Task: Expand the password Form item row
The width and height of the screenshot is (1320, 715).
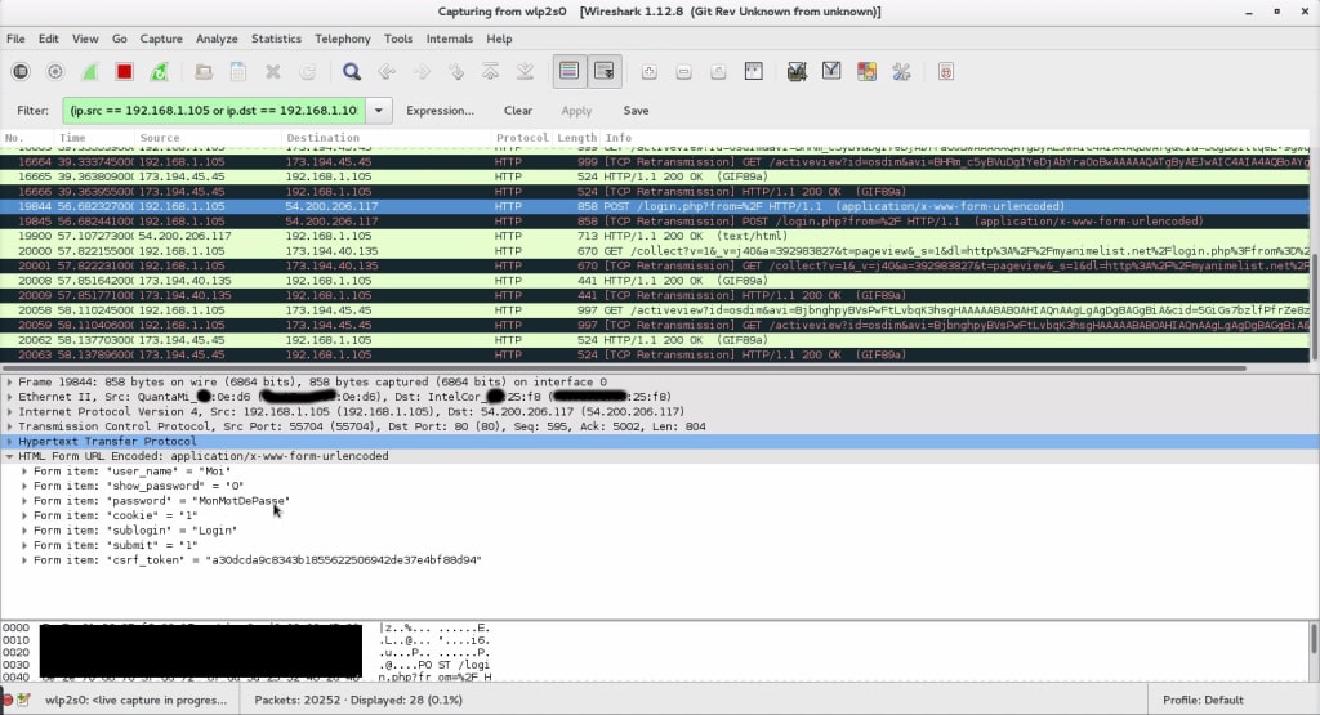Action: 24,500
